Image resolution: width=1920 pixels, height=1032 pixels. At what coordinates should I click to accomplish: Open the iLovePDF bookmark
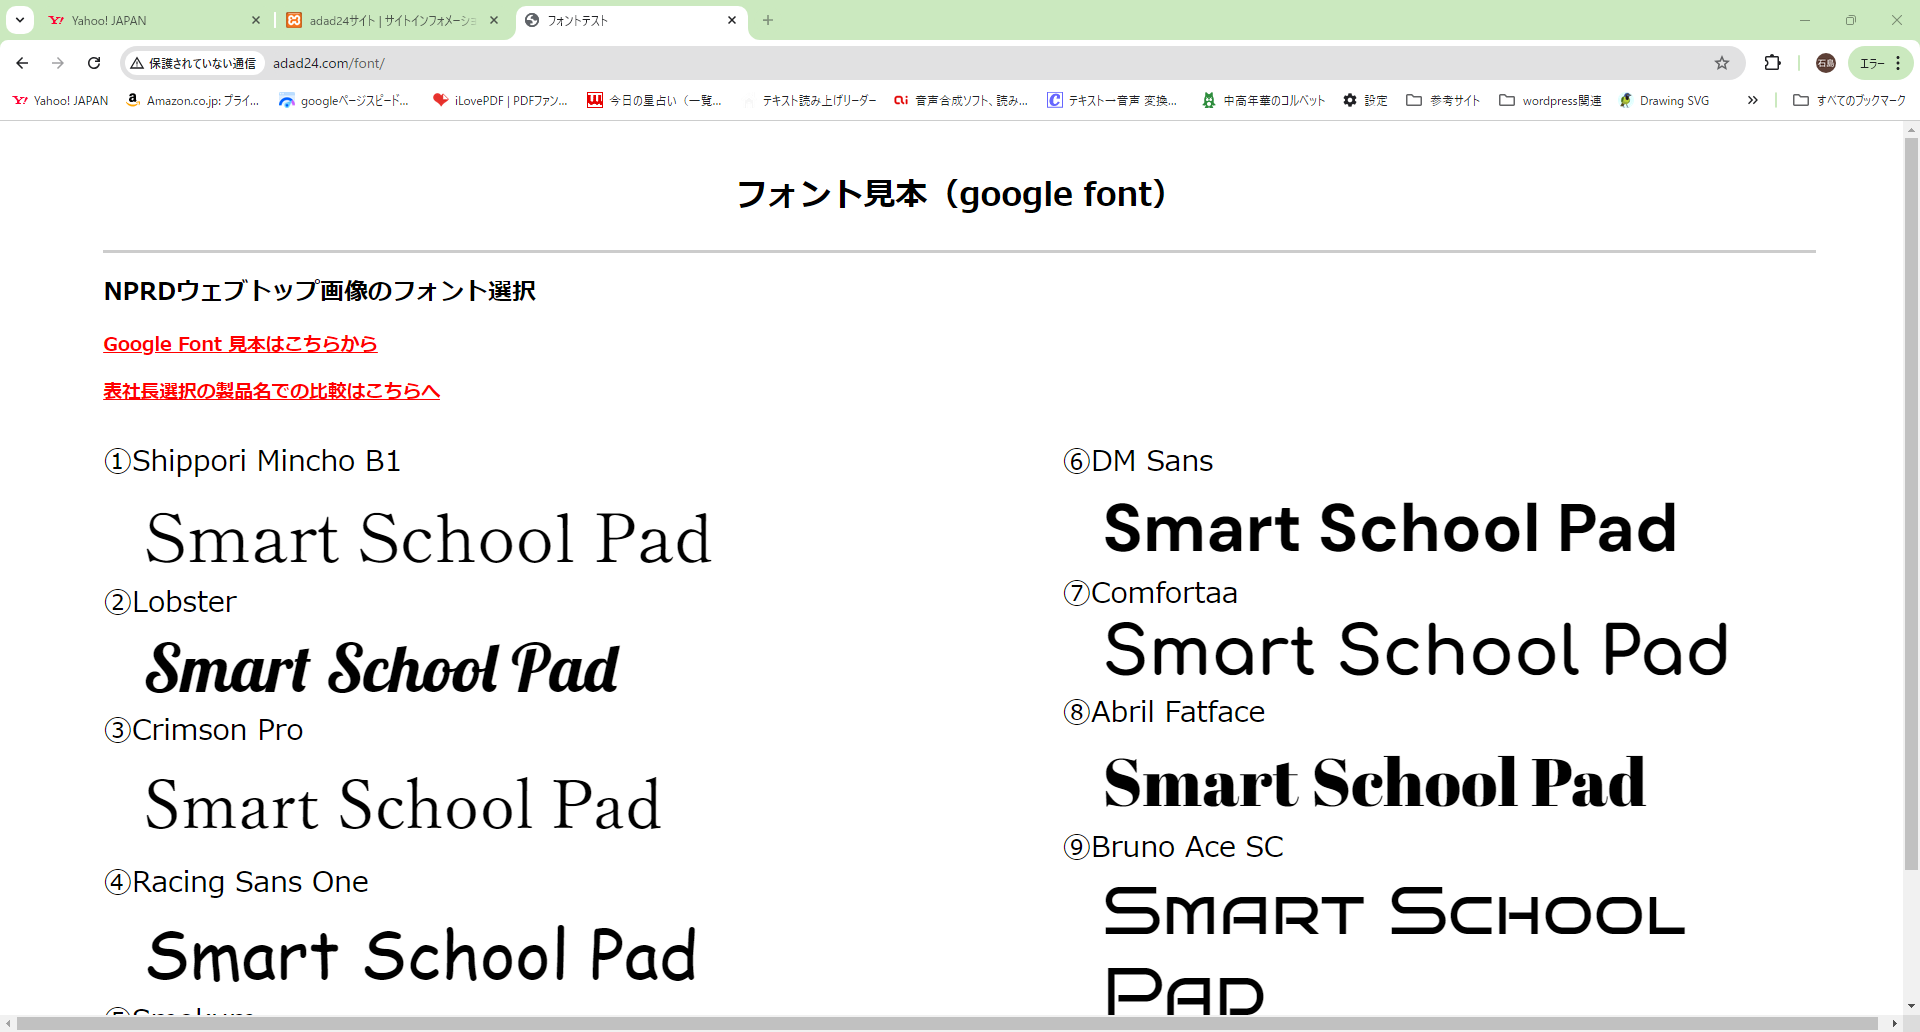500,100
